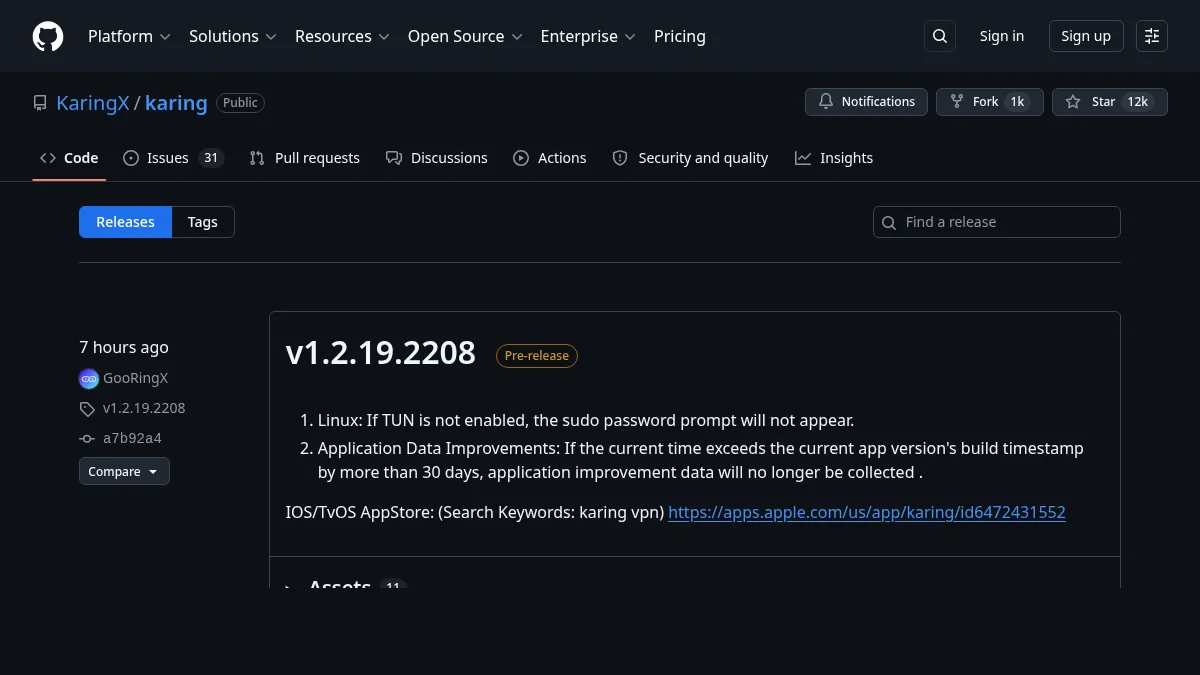1200x675 pixels.
Task: Click the Sign up button
Action: (x=1086, y=36)
